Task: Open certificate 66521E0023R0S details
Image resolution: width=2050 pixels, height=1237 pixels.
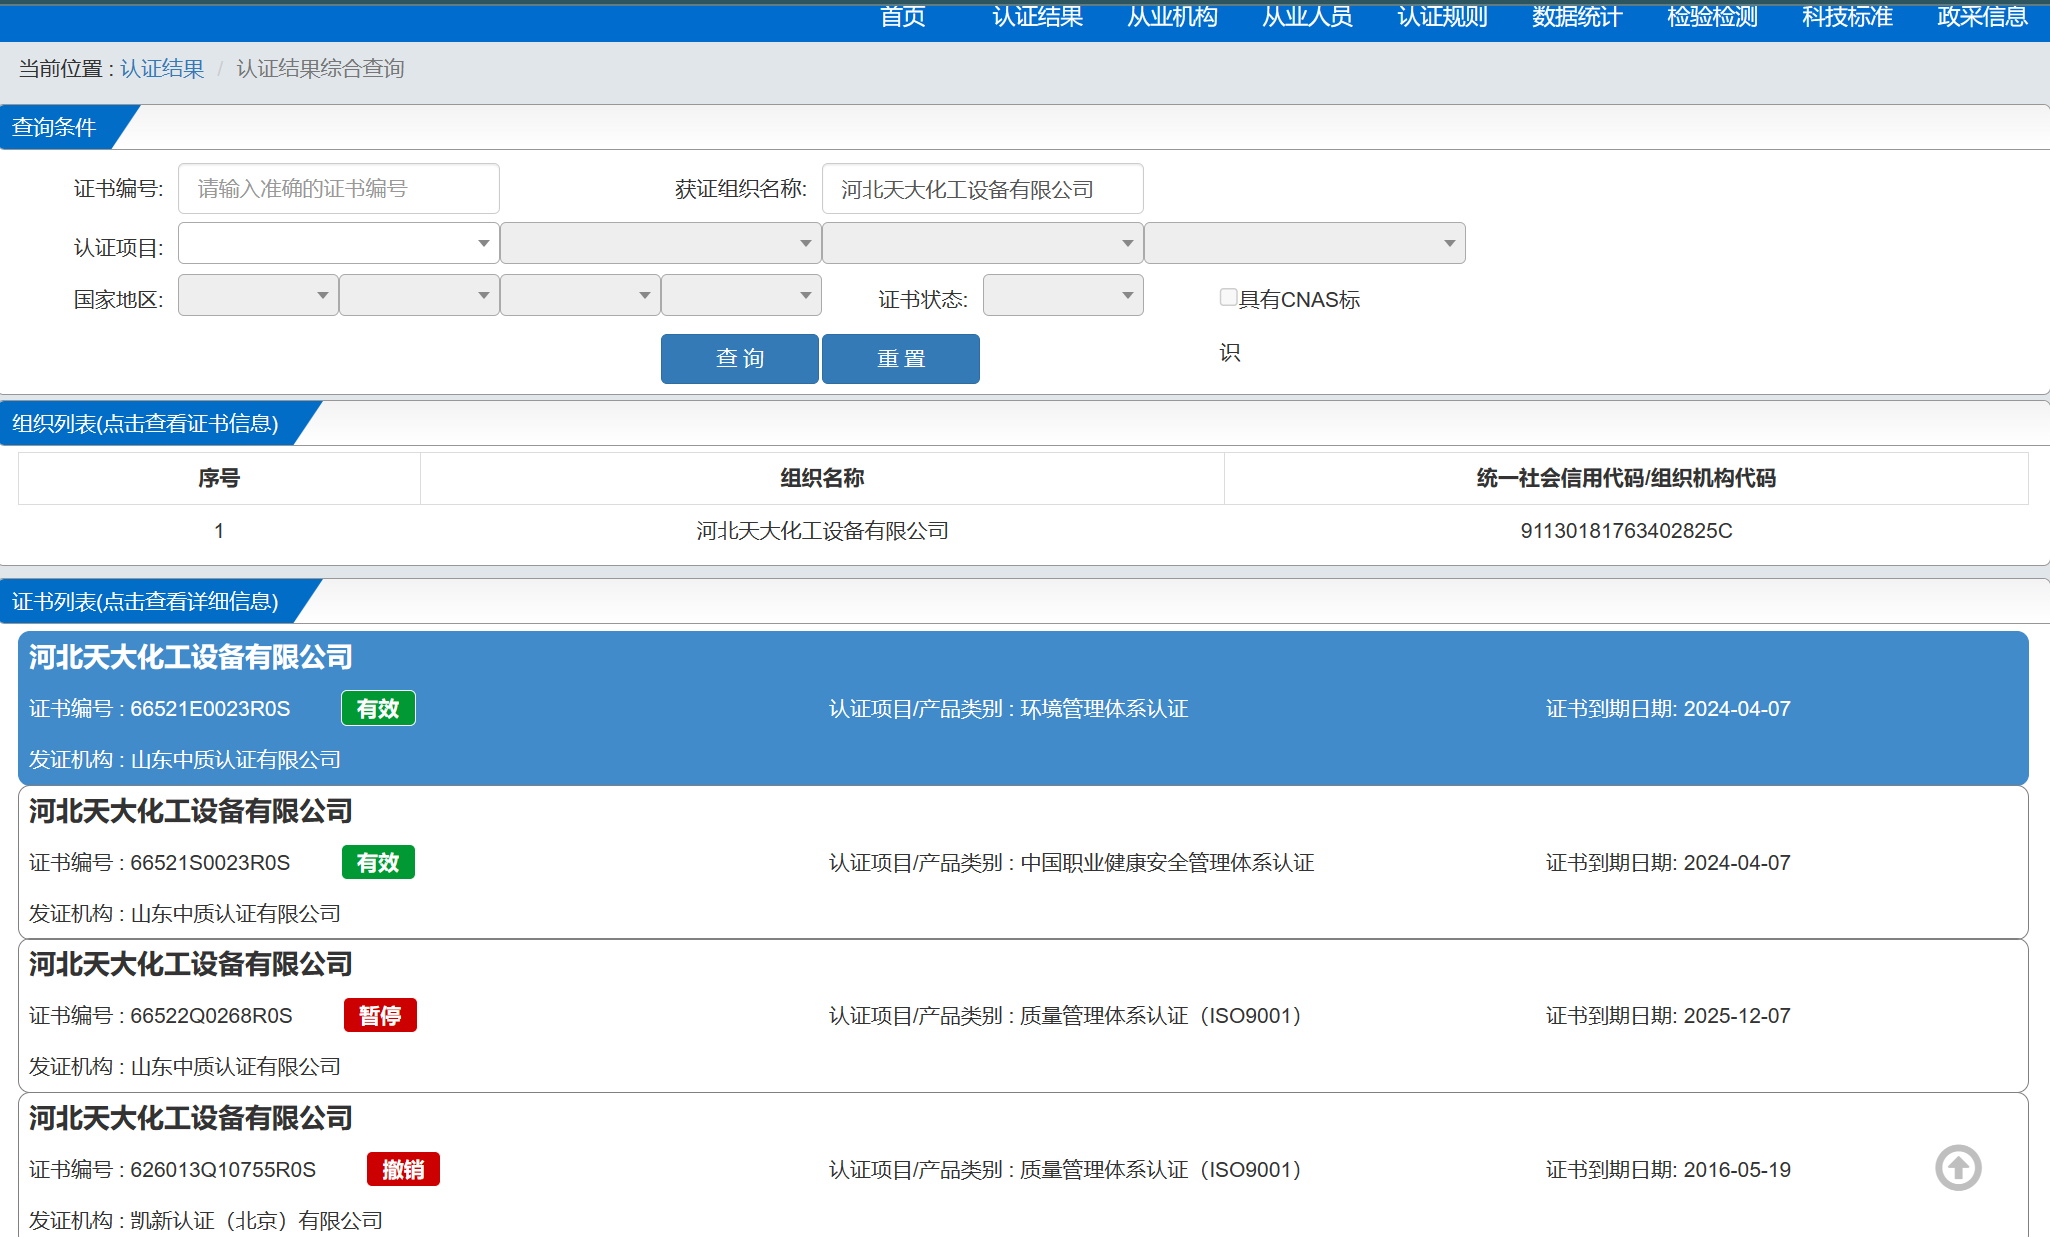Action: click(1023, 708)
